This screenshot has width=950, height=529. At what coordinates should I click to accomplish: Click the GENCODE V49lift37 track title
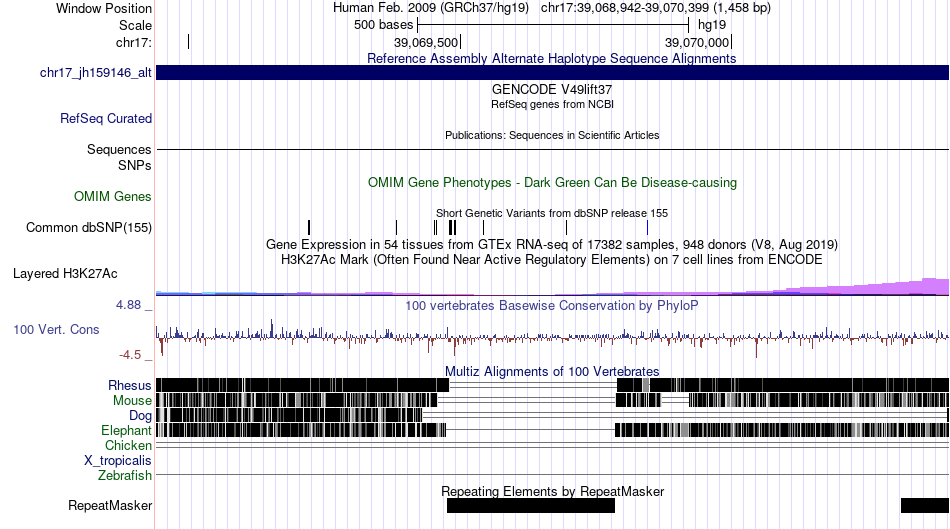click(552, 89)
